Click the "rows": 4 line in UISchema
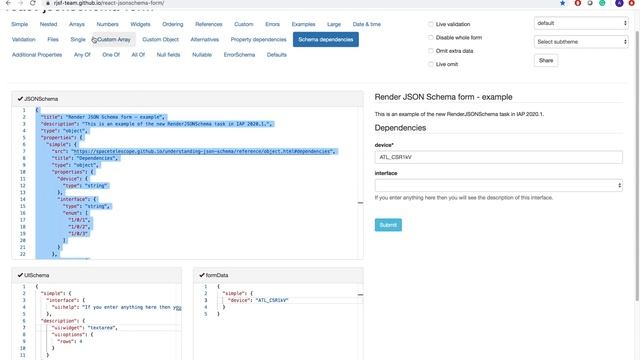 pos(69,341)
